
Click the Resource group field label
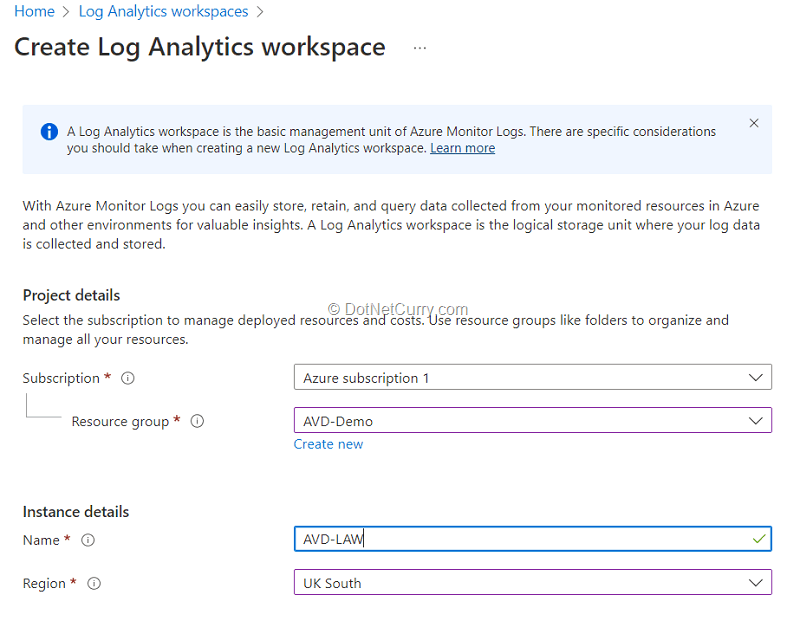pyautogui.click(x=120, y=421)
